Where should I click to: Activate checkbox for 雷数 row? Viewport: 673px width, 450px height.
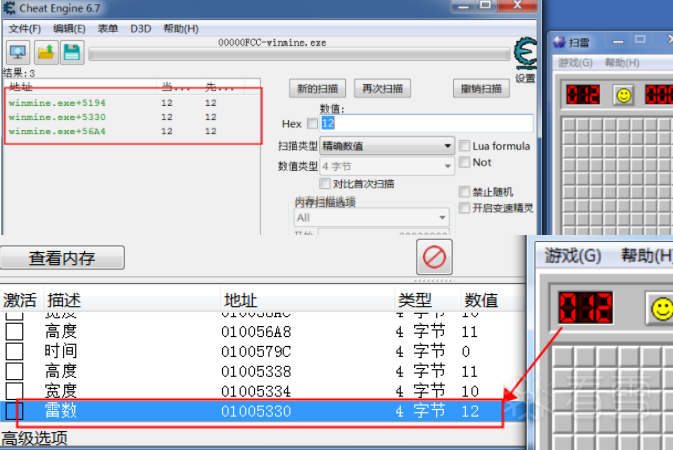tap(14, 411)
